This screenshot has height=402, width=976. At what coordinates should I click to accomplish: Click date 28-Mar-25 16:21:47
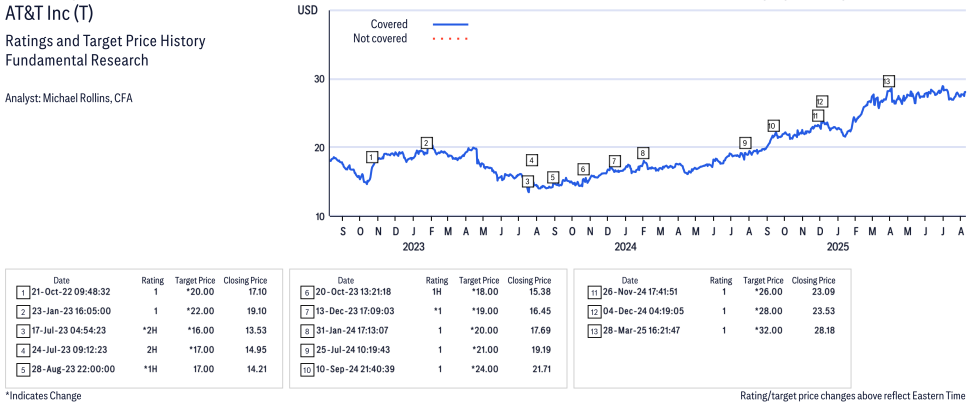click(640, 330)
